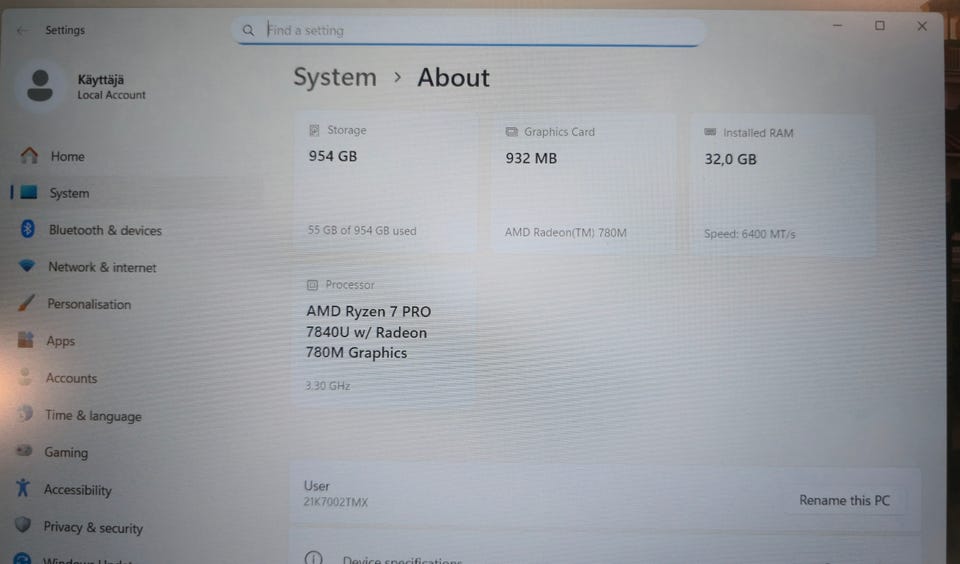Click System in the breadcrumb
This screenshot has width=960, height=564.
click(335, 78)
